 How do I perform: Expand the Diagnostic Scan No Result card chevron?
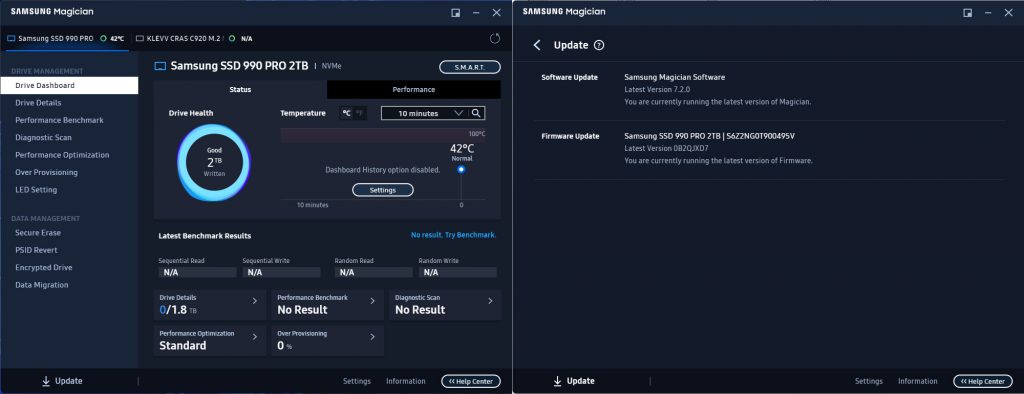coord(490,301)
